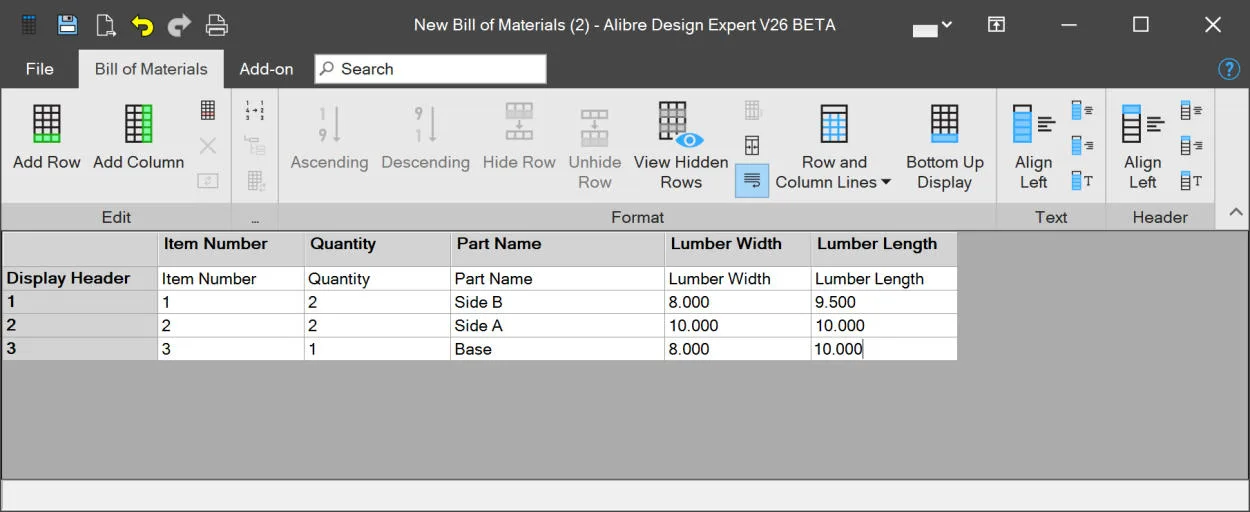Click the document page icon beside Save

pyautogui.click(x=104, y=25)
